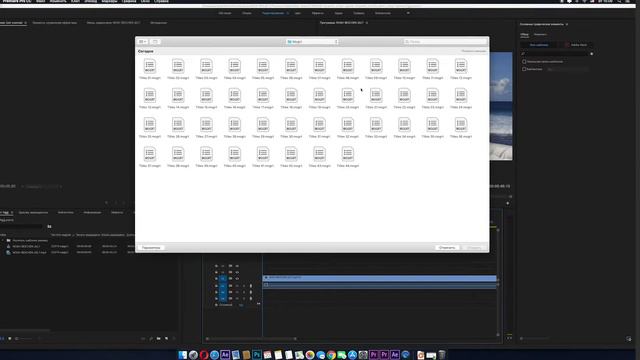
Task: Open the Trash in the Dock
Action: [442, 355]
